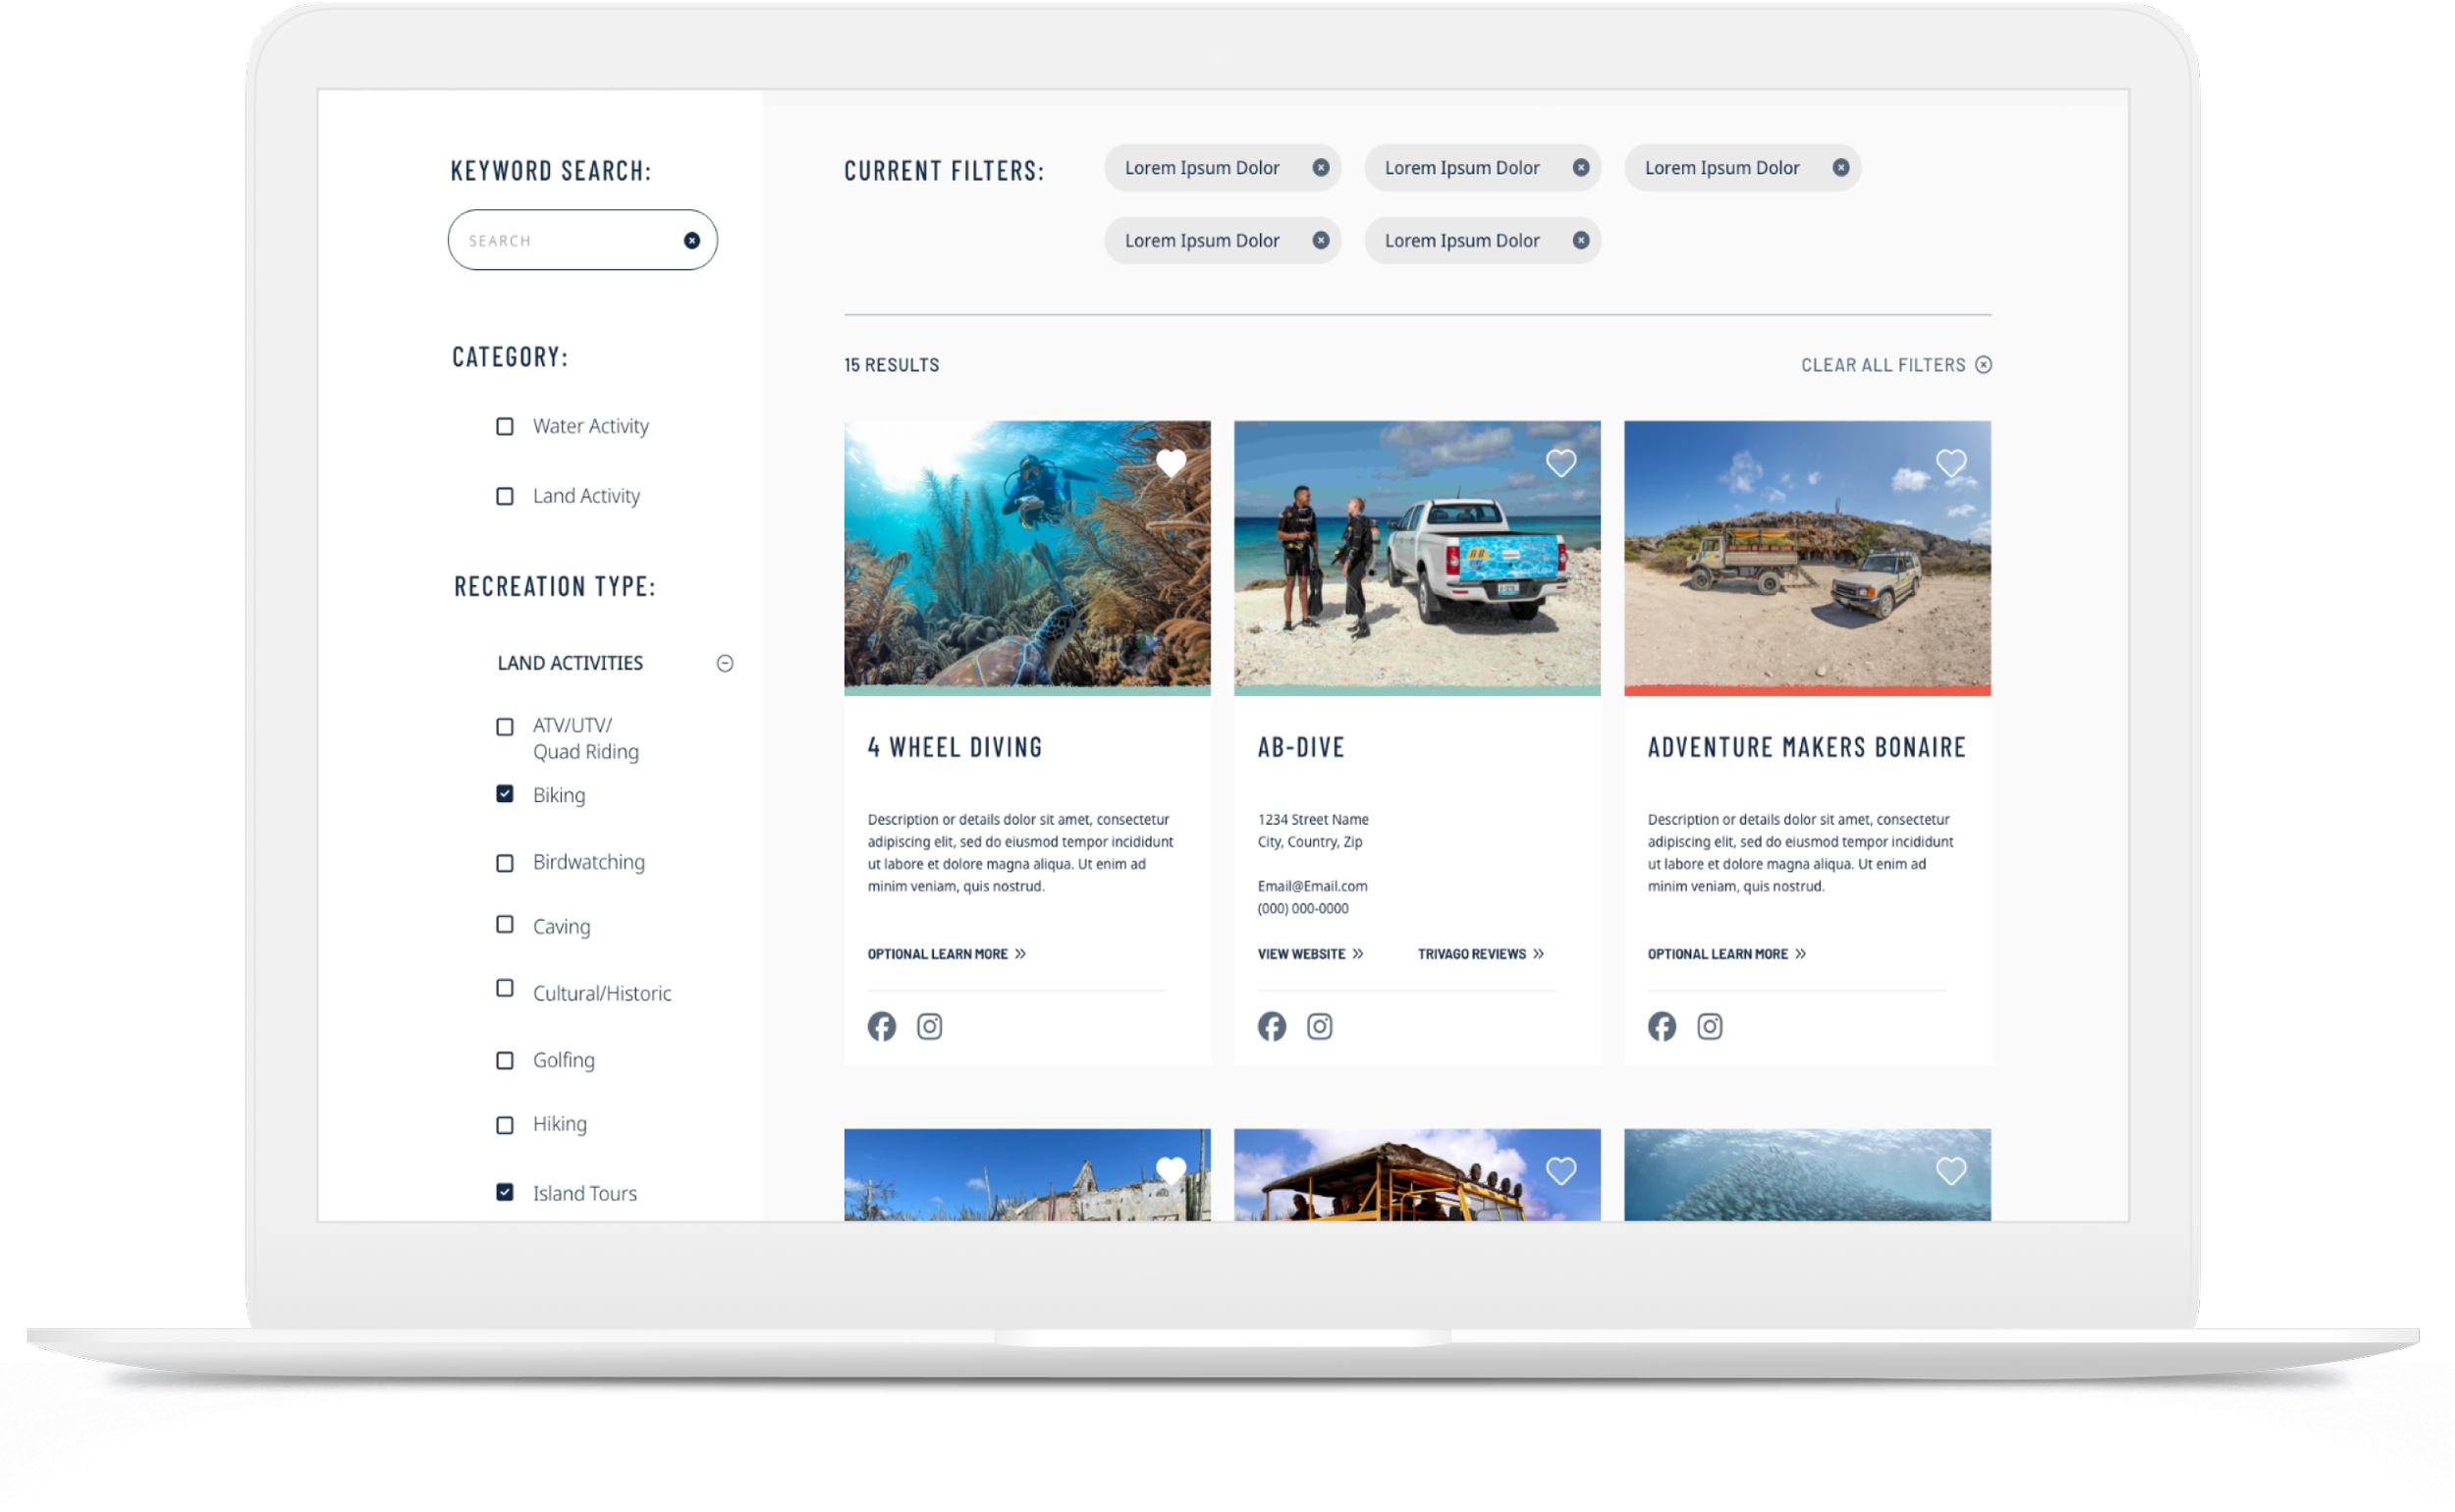
Task: Open Facebook link on 4 Wheel Diving
Action: pyautogui.click(x=881, y=1026)
